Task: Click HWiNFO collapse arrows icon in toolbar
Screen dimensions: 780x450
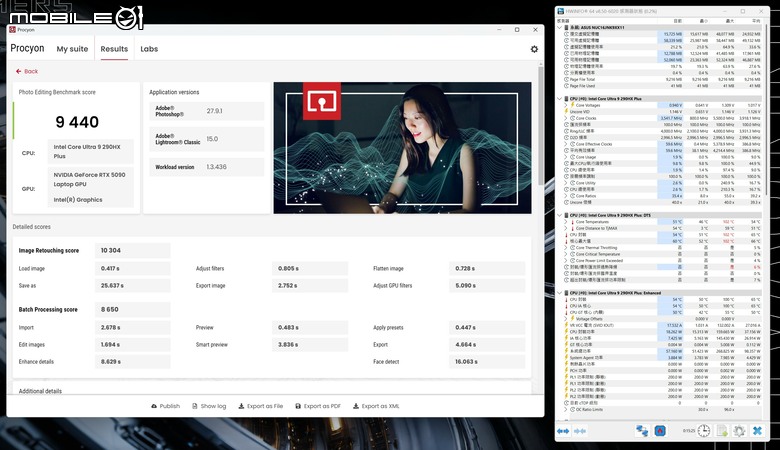Action: pos(580,431)
